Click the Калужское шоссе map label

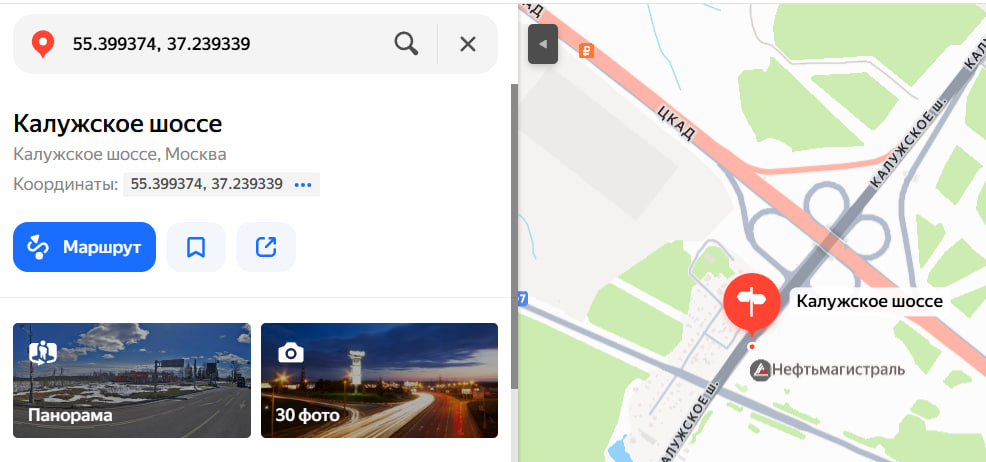[870, 301]
